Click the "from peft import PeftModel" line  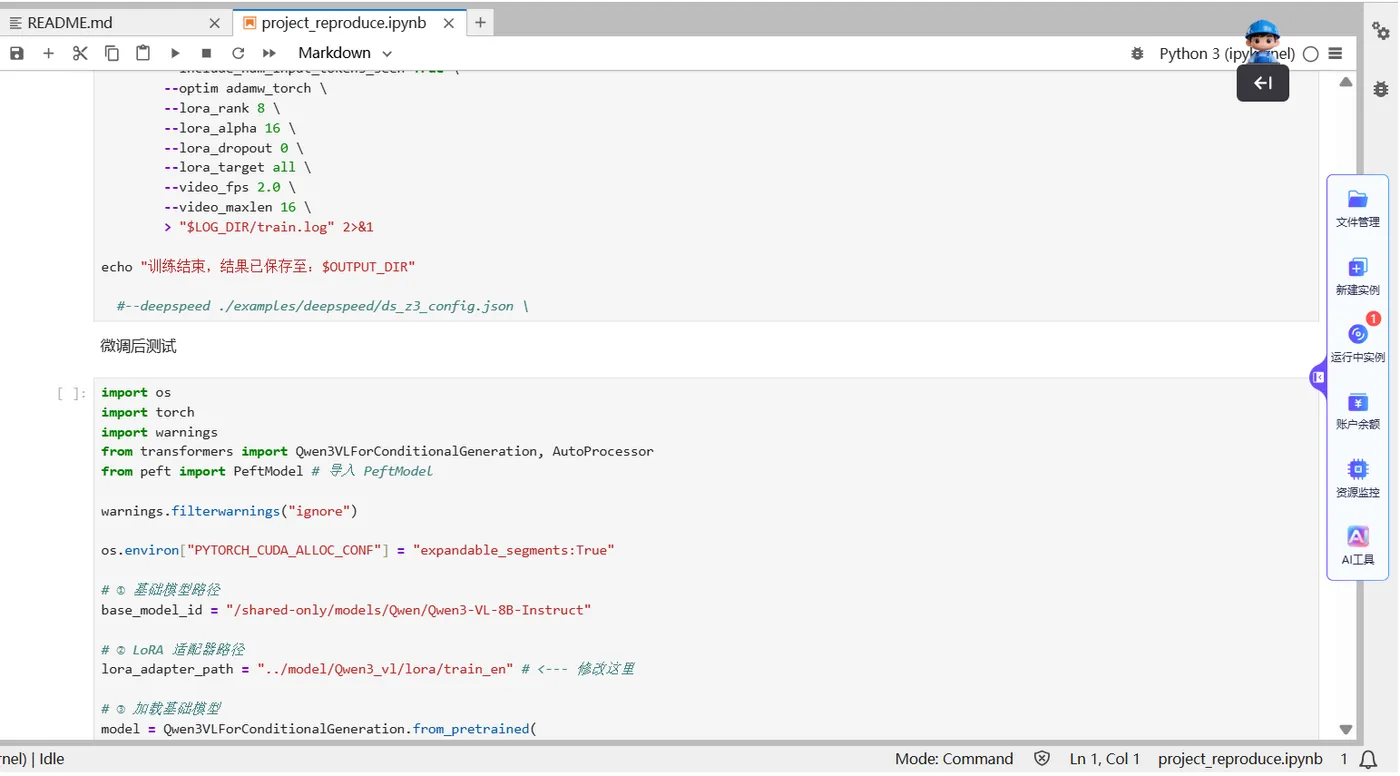[x=267, y=471]
